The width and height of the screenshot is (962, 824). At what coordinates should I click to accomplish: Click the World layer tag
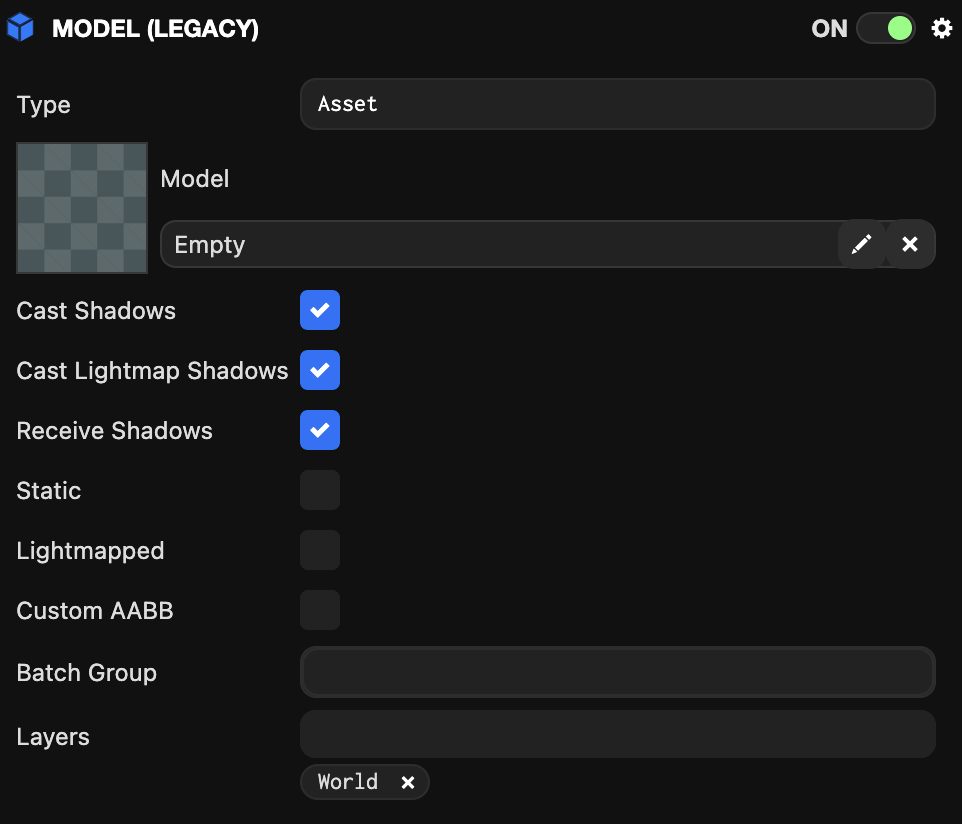tap(348, 782)
